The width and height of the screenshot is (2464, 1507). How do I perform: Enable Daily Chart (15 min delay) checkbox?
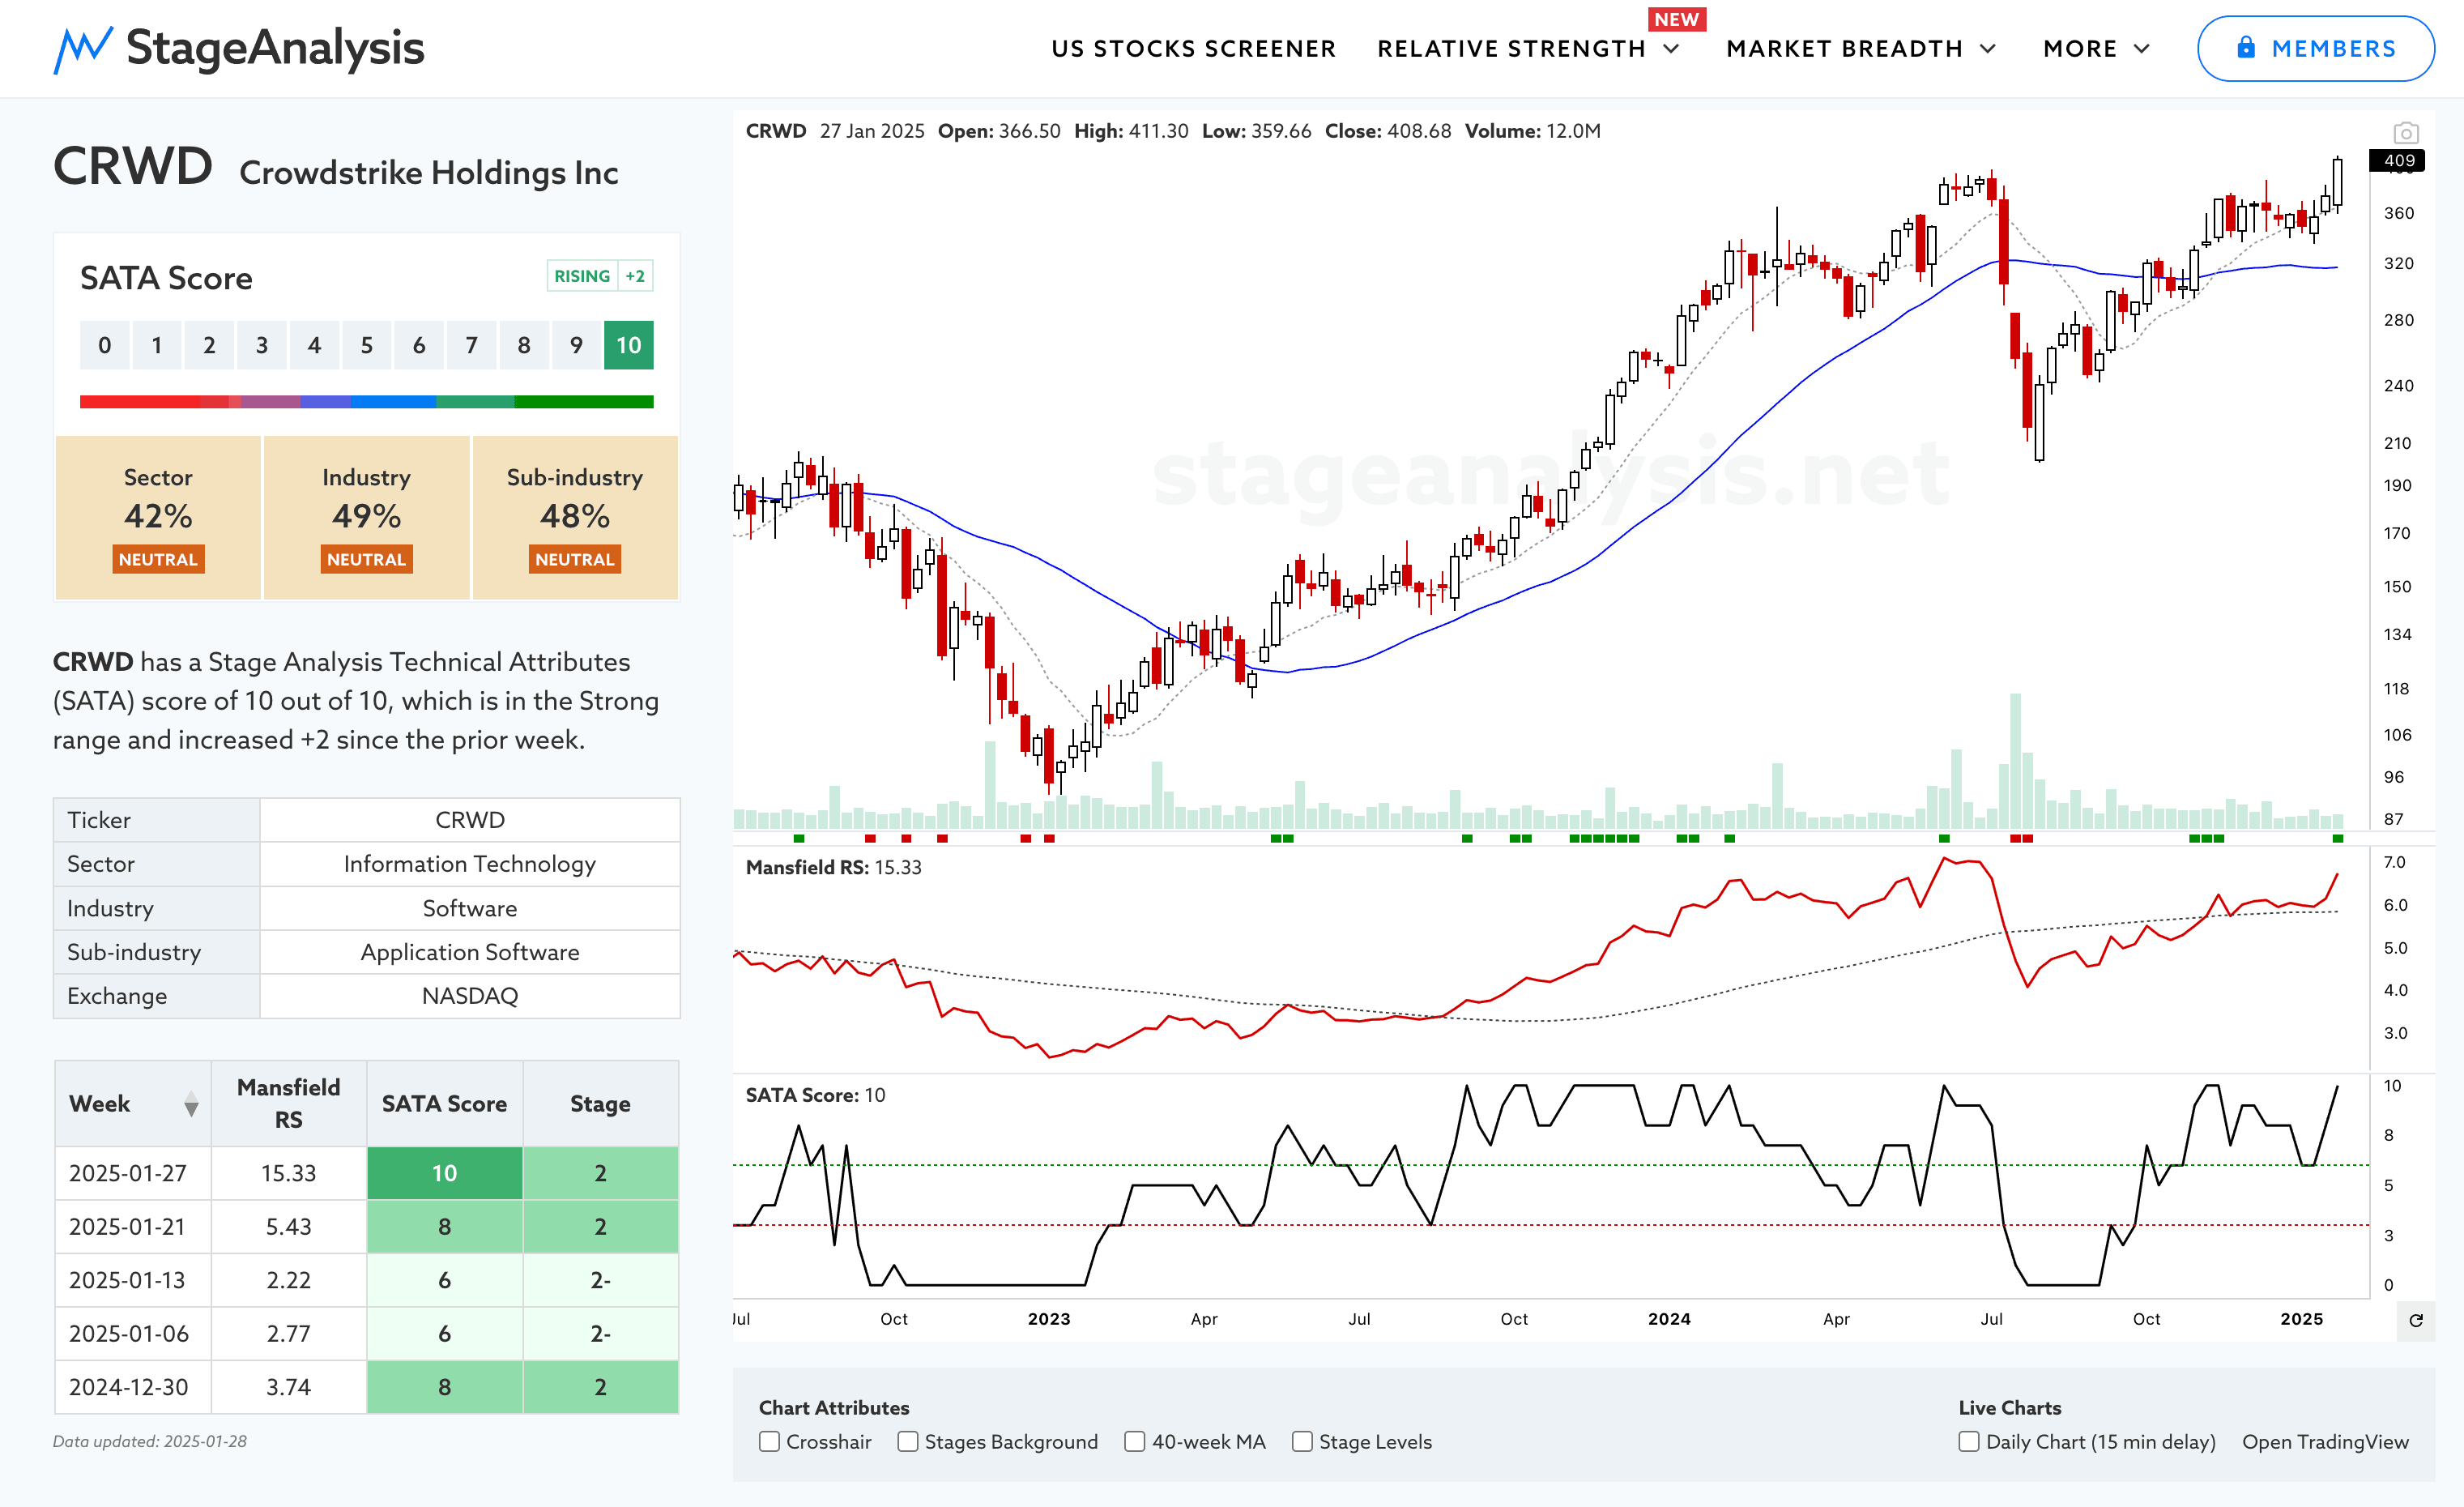point(1968,1441)
